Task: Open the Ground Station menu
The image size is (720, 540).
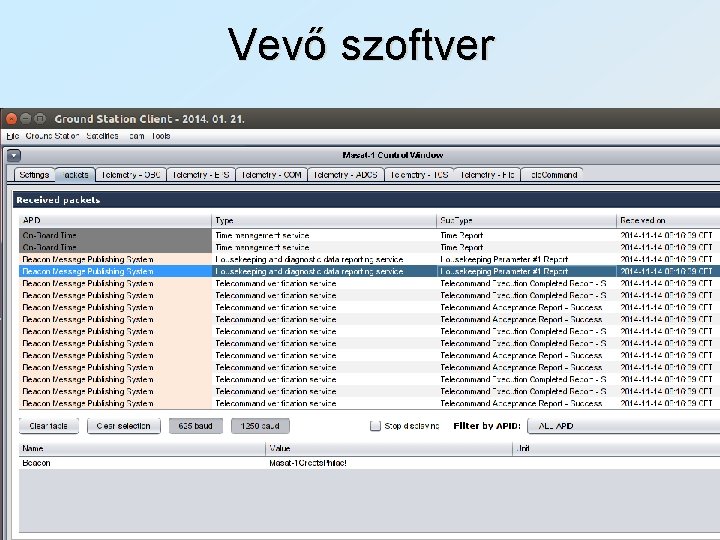Action: tap(52, 136)
